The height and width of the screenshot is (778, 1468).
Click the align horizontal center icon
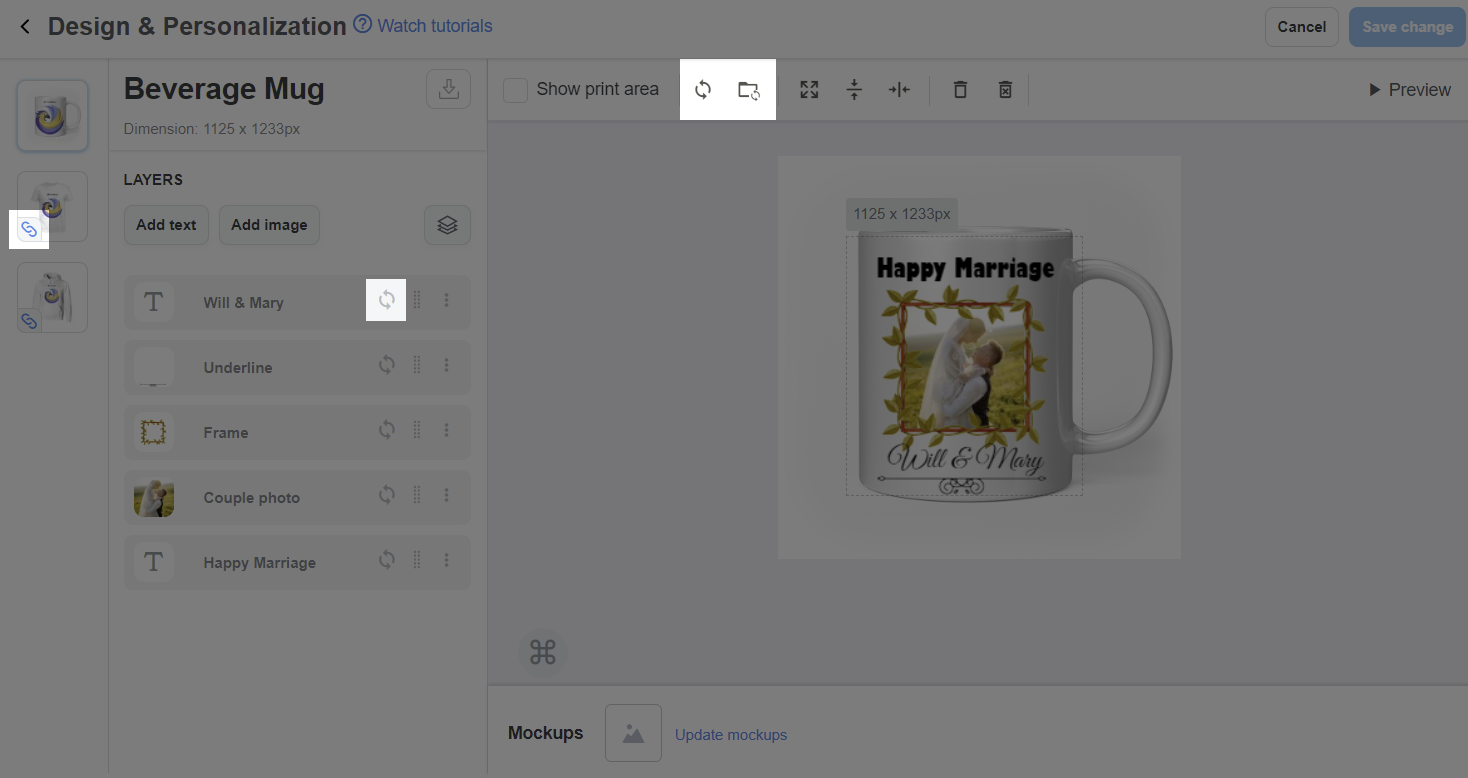pos(899,90)
